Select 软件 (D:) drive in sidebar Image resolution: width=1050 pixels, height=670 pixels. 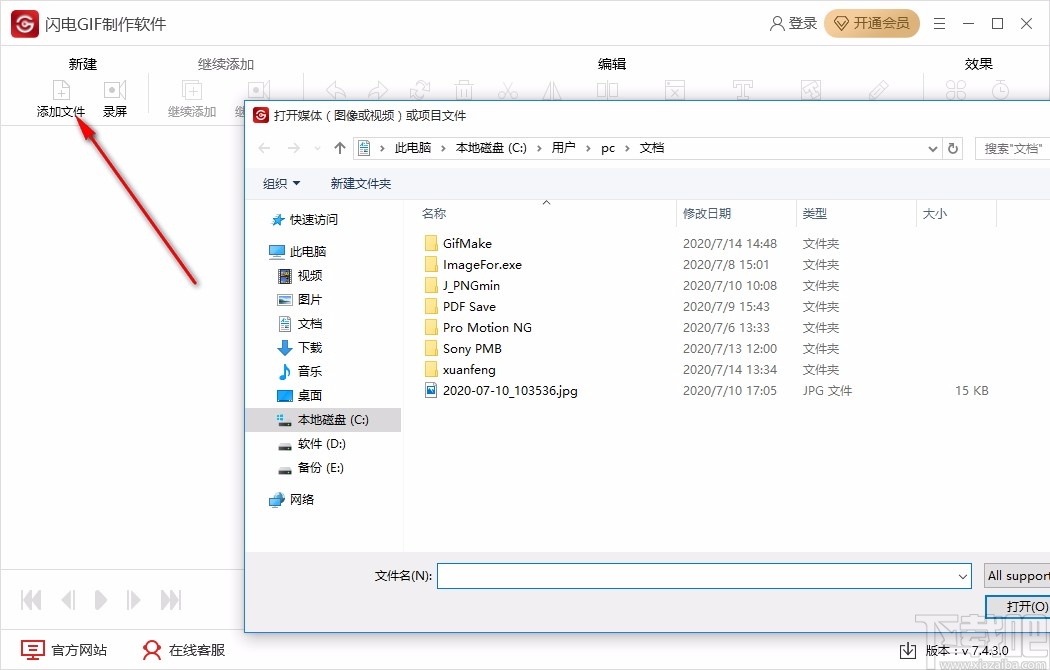click(x=313, y=444)
